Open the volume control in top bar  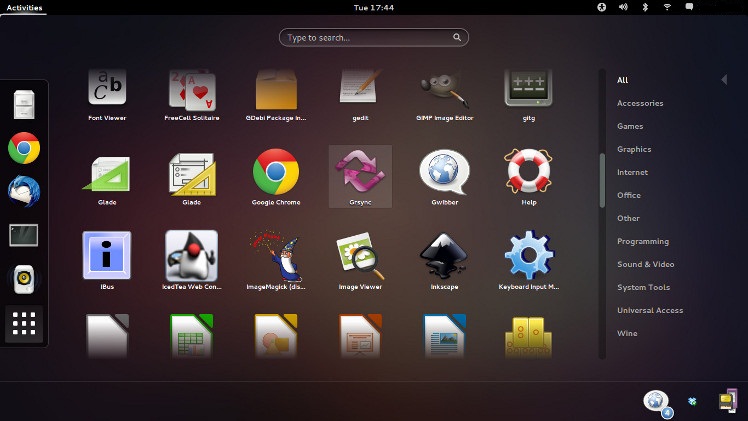623,7
